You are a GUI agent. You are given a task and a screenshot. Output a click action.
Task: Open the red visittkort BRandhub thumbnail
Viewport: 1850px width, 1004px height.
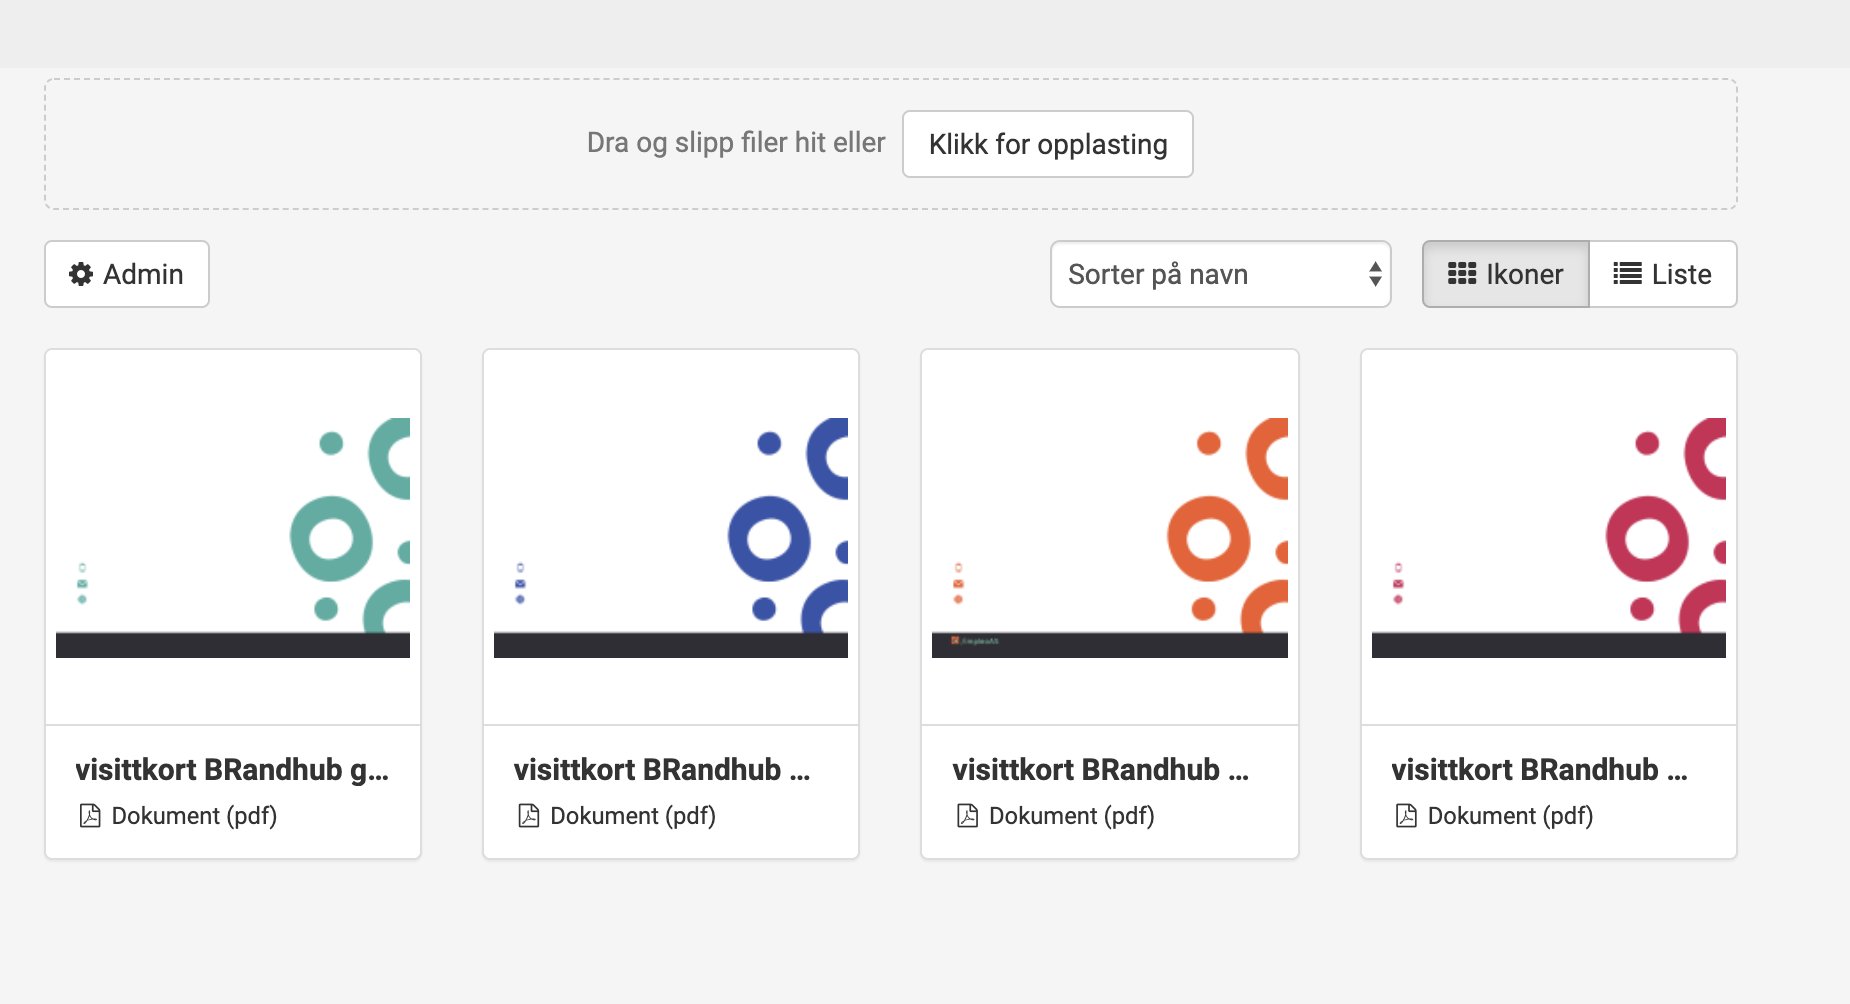1549,537
